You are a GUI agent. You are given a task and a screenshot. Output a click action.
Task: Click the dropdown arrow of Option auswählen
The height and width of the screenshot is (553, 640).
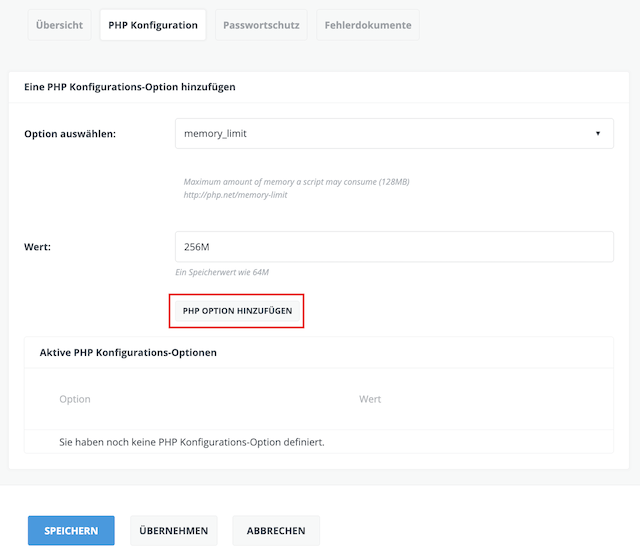click(598, 133)
